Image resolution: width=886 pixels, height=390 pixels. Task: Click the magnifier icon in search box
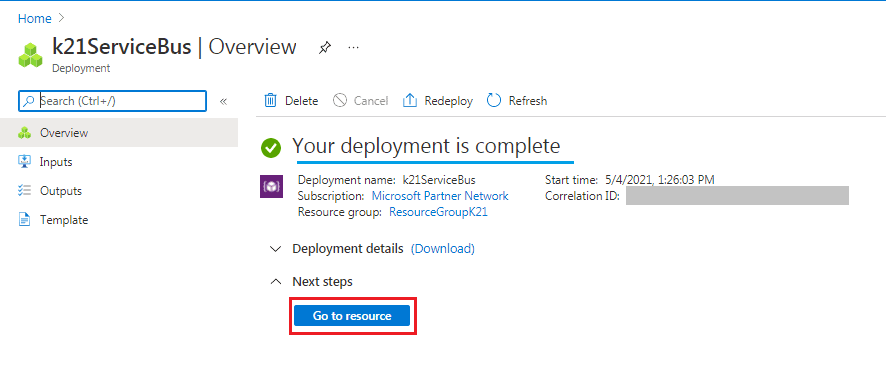tap(28, 101)
